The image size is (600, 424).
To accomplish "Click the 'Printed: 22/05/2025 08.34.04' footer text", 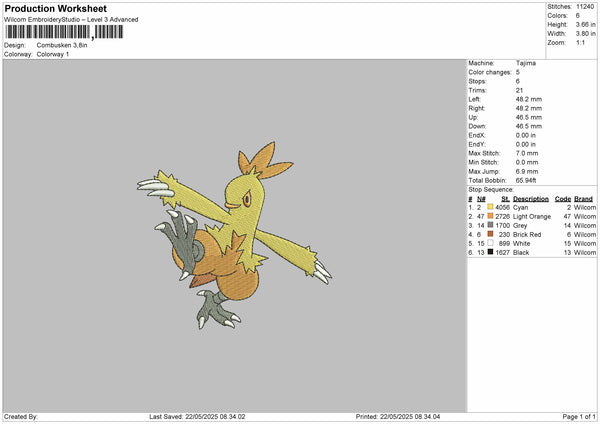I will [x=398, y=416].
